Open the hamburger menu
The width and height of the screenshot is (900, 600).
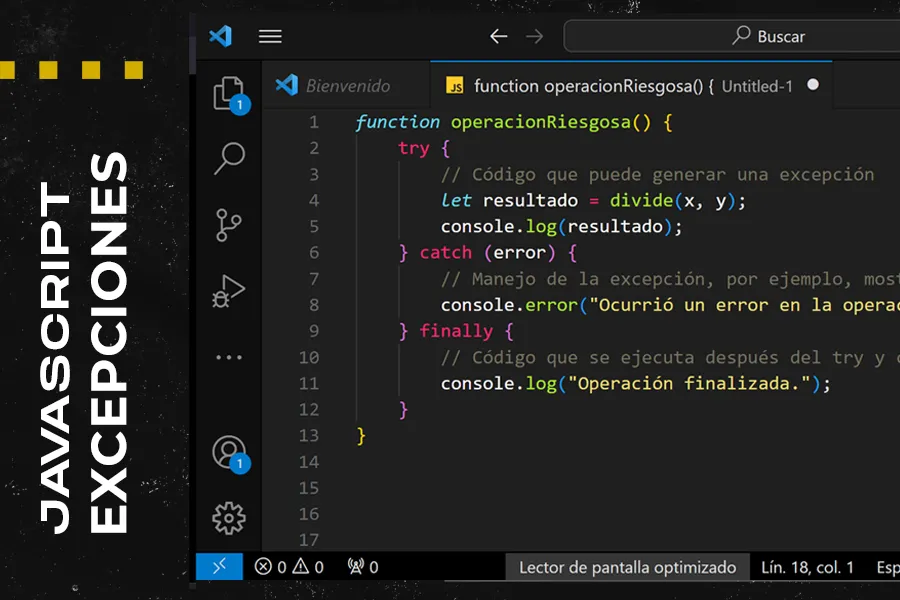coord(270,36)
